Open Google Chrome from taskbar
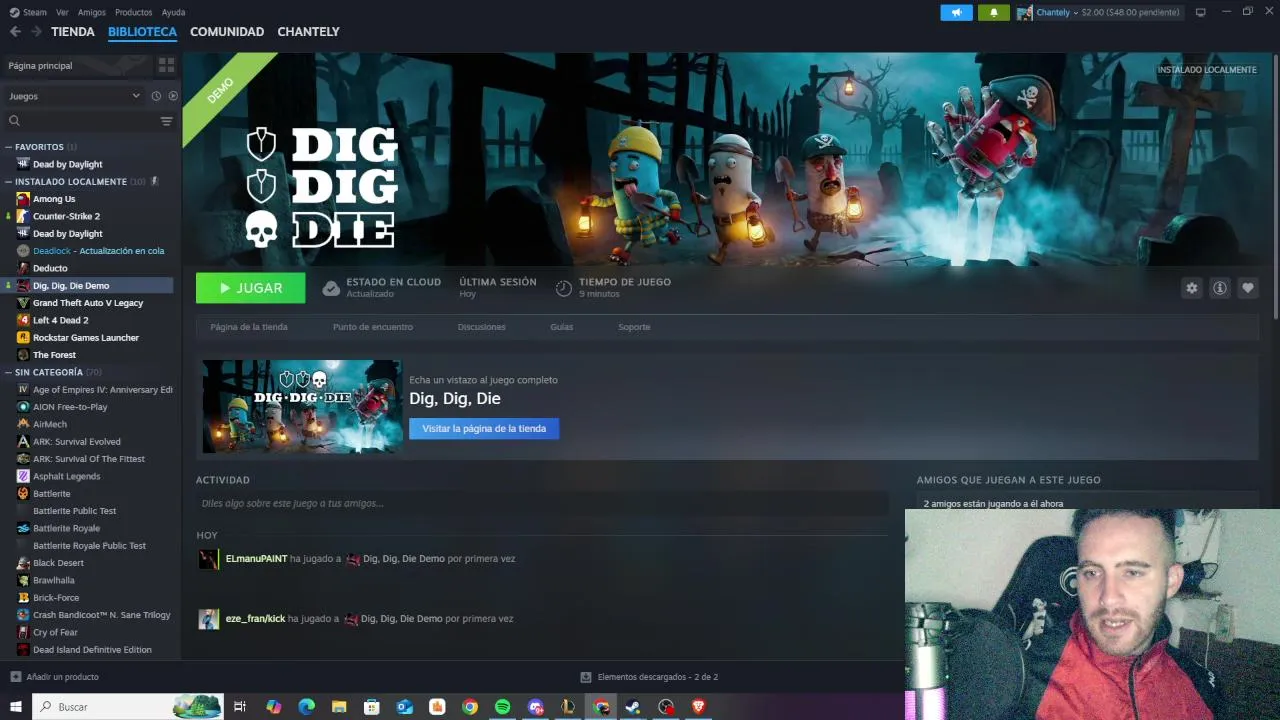The height and width of the screenshot is (720, 1280). pos(470,707)
